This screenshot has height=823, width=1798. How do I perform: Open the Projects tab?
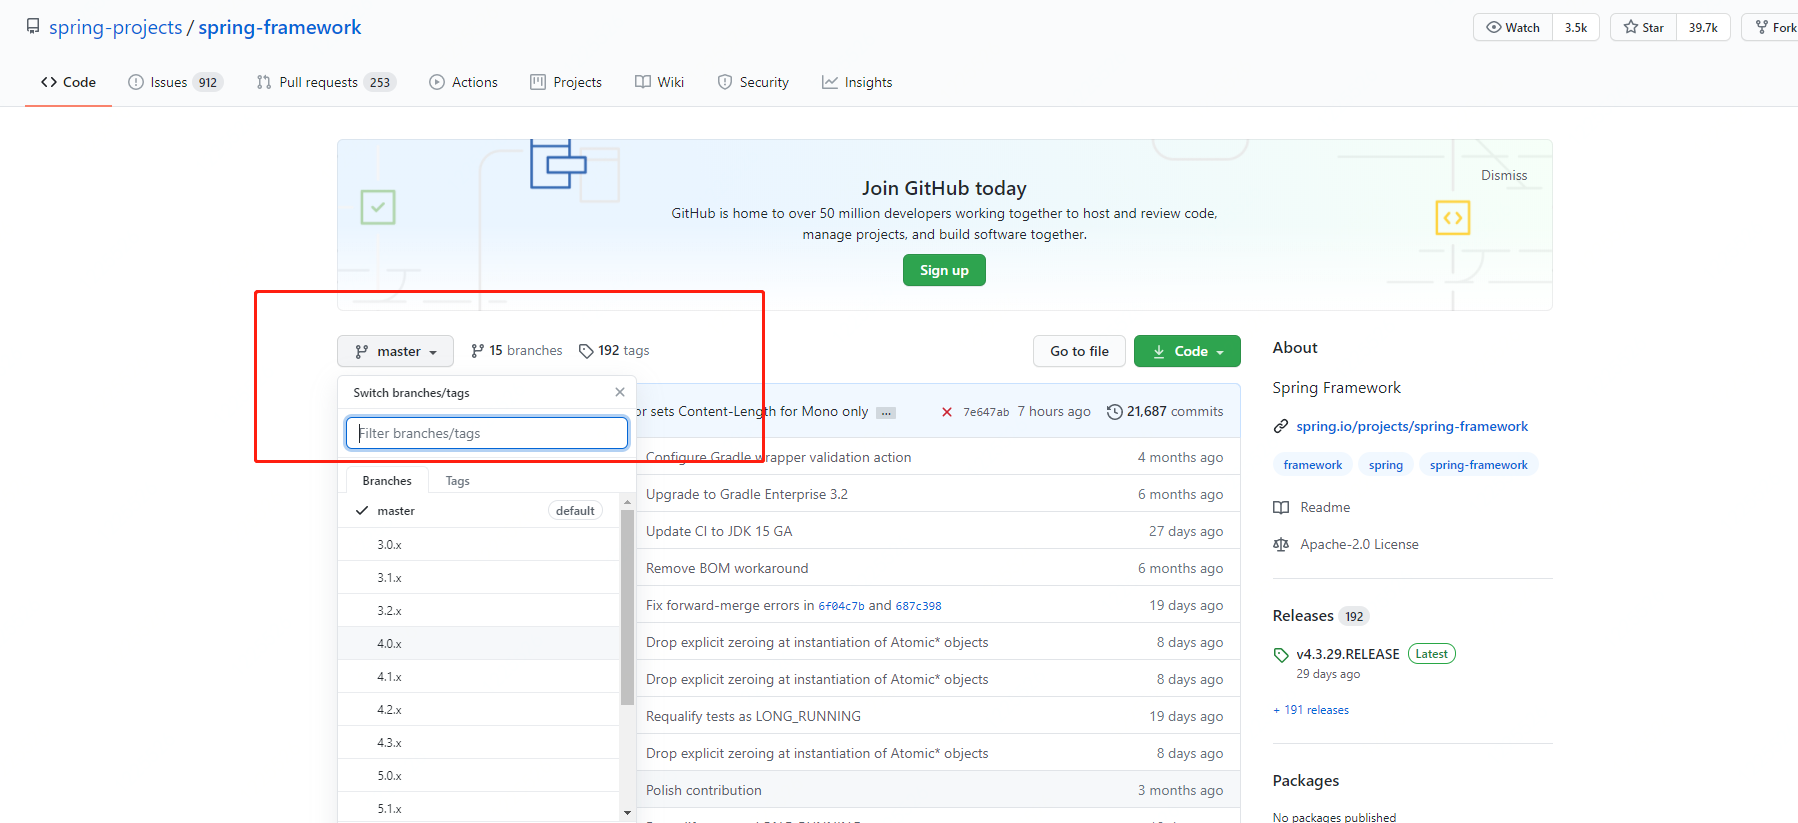(x=566, y=82)
